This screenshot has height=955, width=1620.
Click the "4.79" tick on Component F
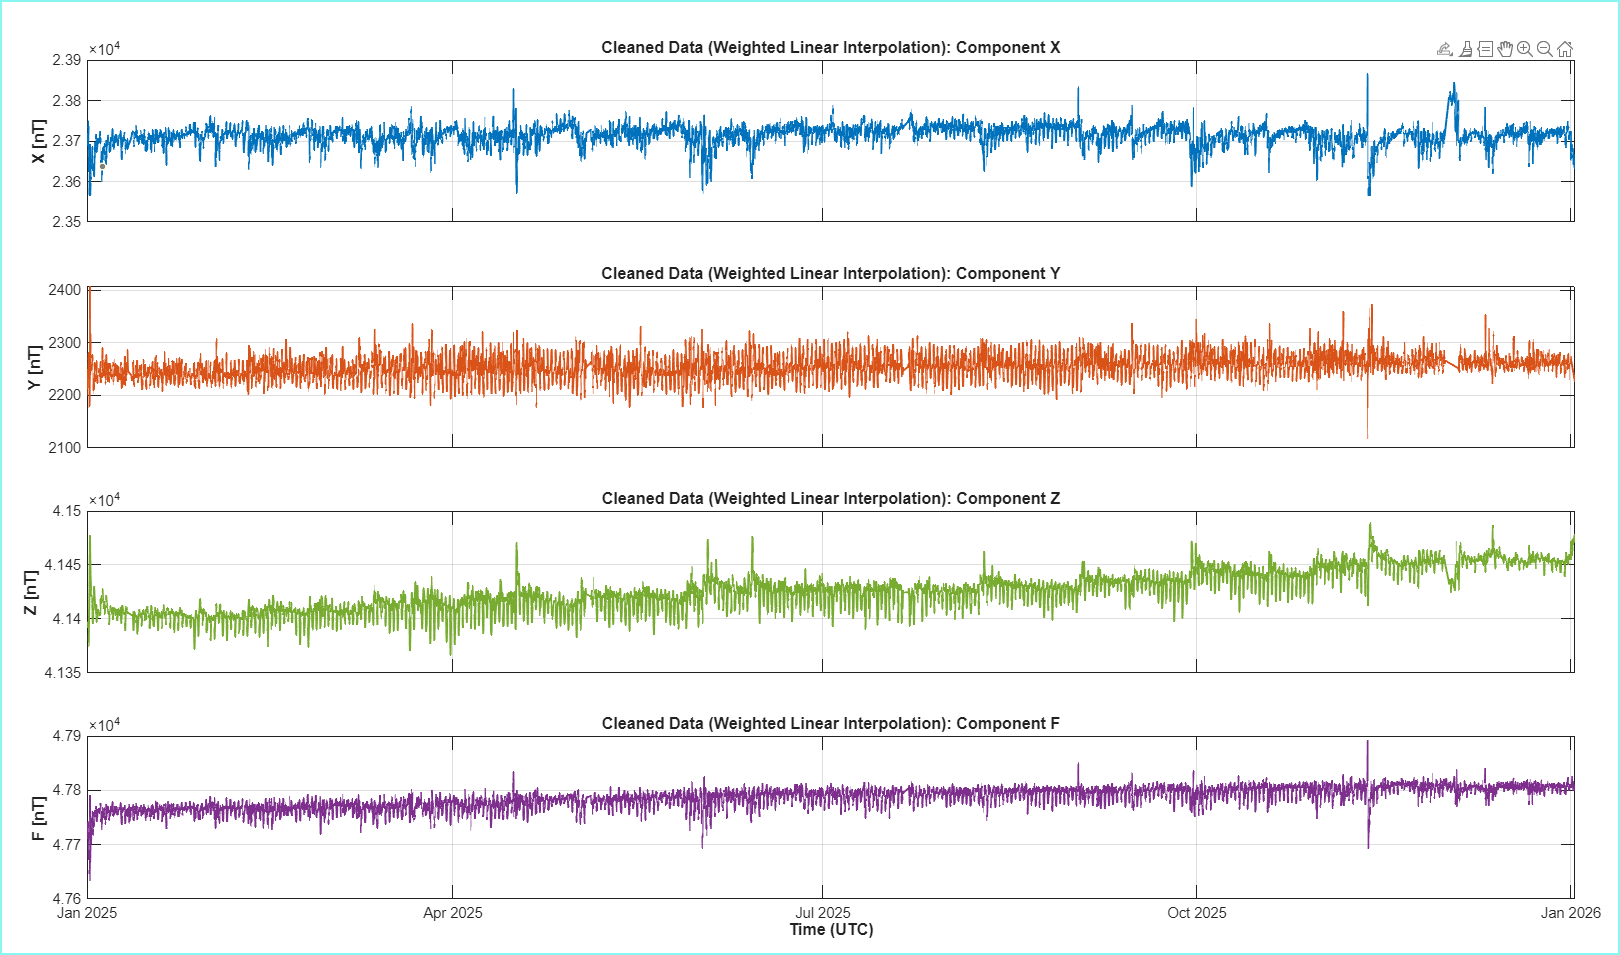[x=67, y=736]
